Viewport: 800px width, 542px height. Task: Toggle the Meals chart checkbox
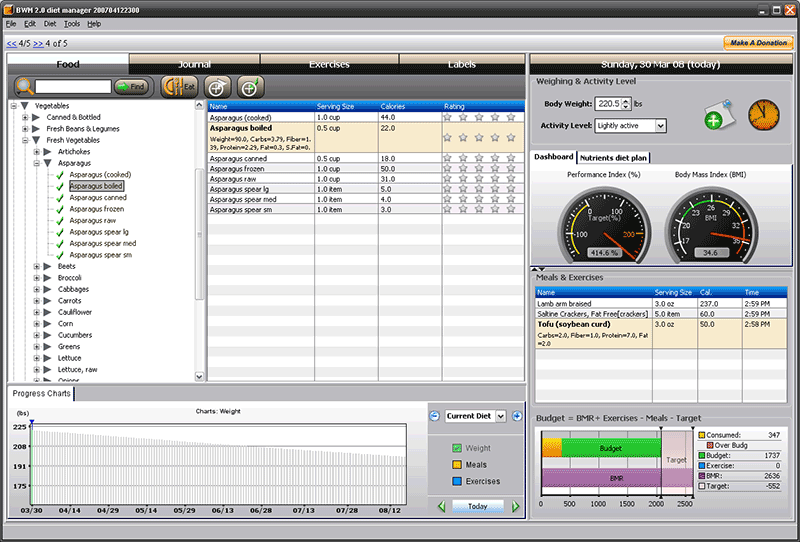tap(457, 465)
